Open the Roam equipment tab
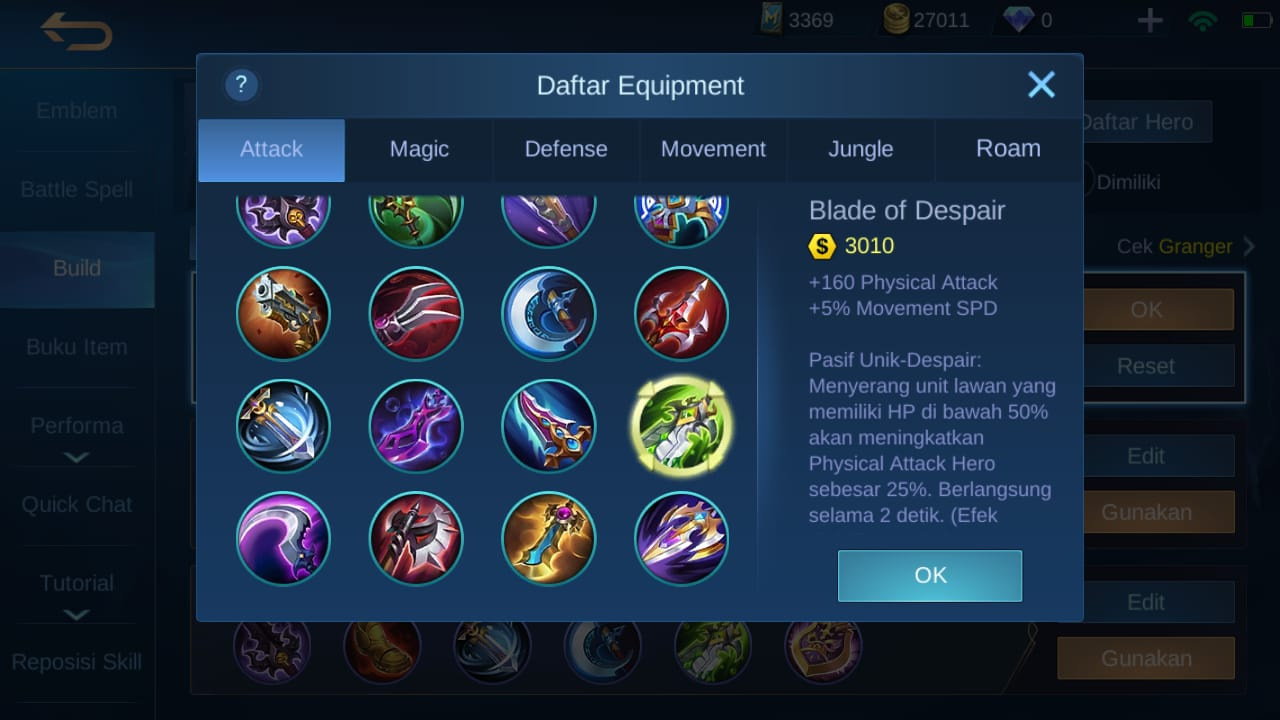This screenshot has width=1280, height=720. 1008,149
